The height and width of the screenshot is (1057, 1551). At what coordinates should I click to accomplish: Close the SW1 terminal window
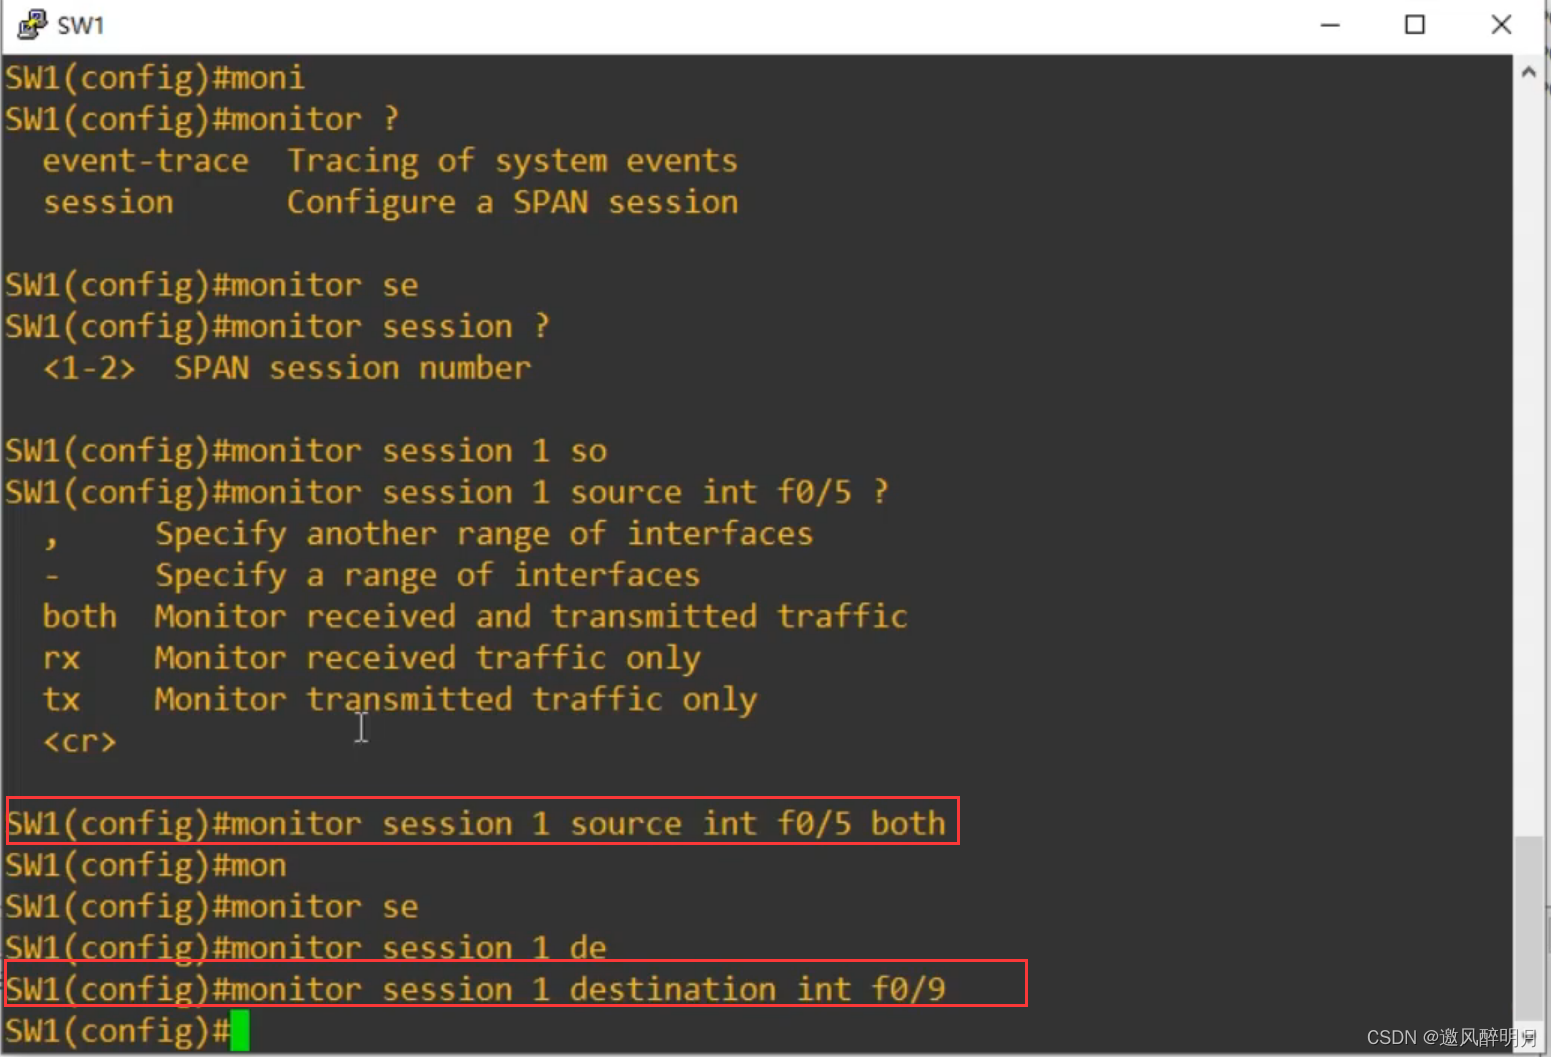[x=1500, y=25]
